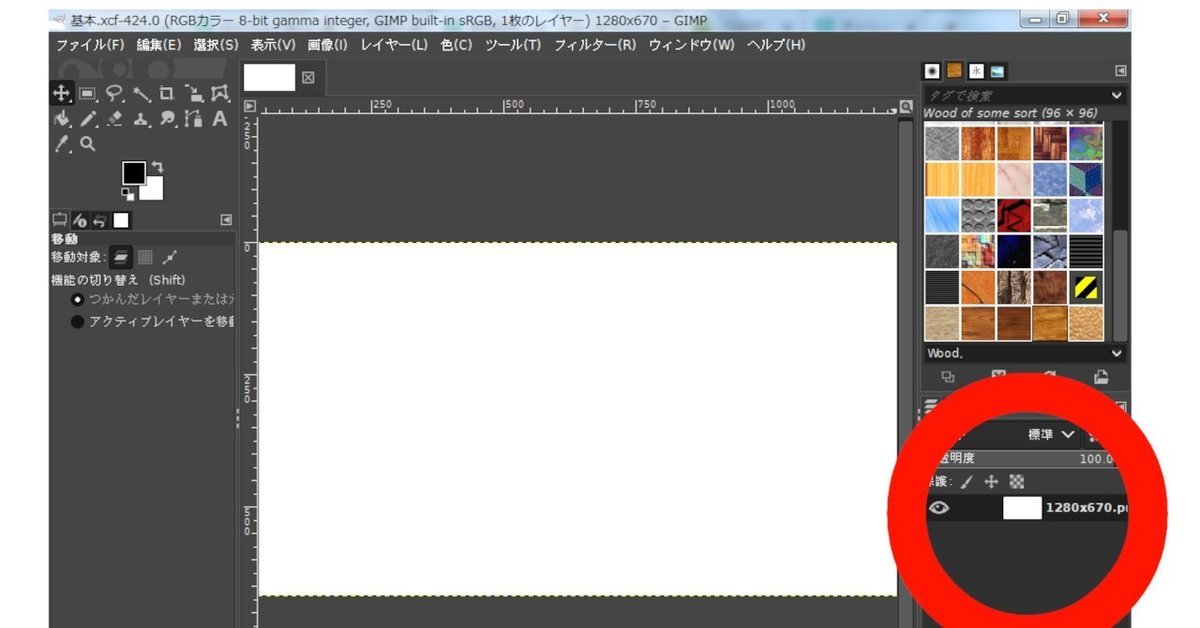Select the Zoom magnifier tool
Screen dimensions: 1200x628
87,145
